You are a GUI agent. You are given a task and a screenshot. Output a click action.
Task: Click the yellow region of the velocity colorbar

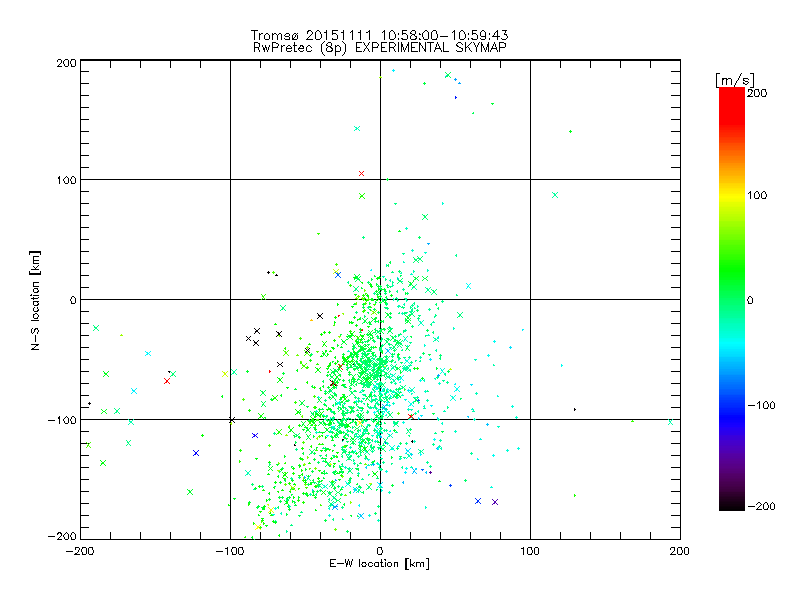732,195
